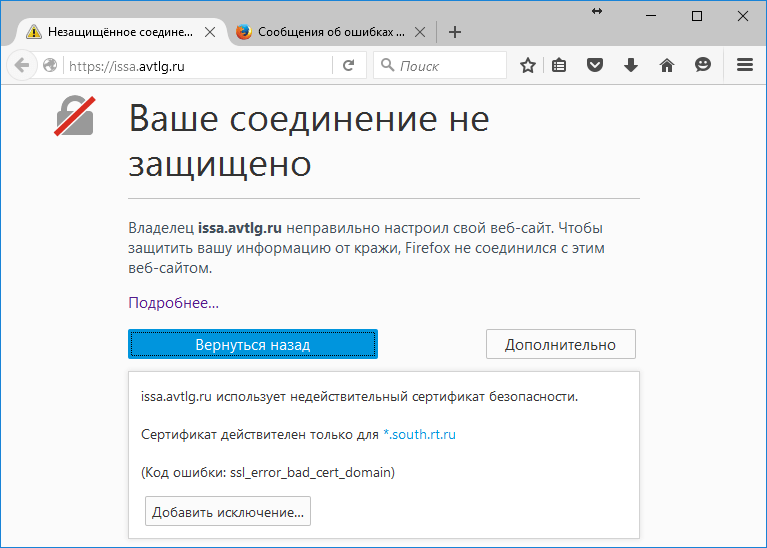Bookmark this page with star icon
Viewport: 767px width, 548px height.
coord(528,65)
